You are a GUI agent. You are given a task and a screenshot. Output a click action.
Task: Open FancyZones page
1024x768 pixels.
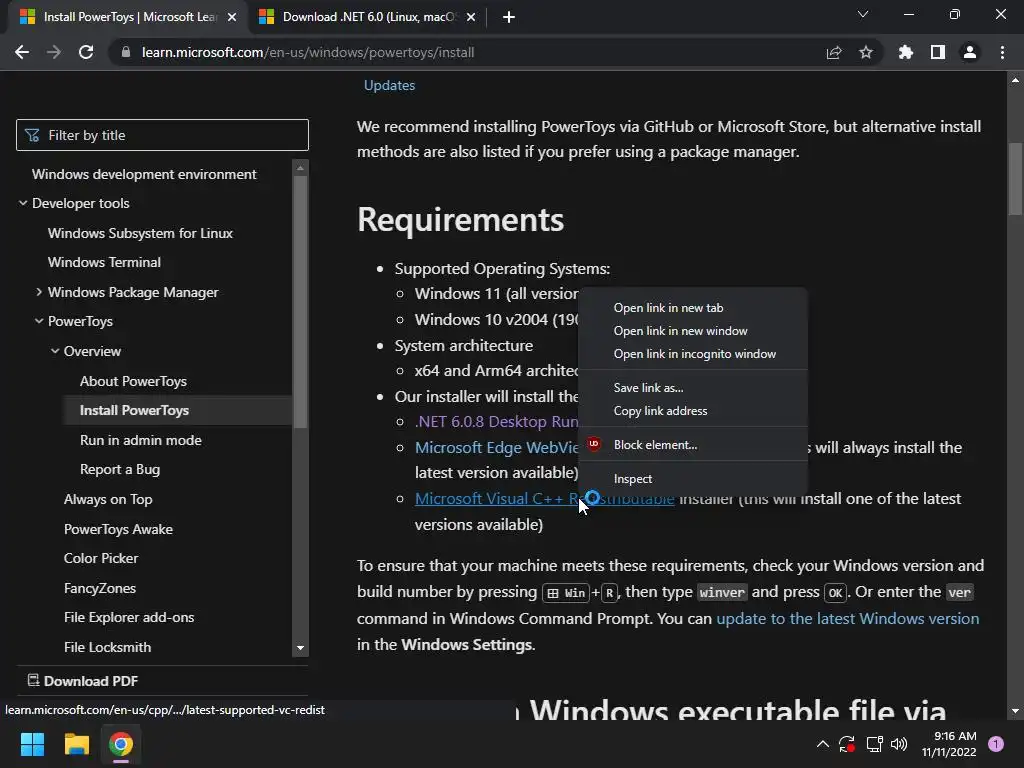click(99, 588)
